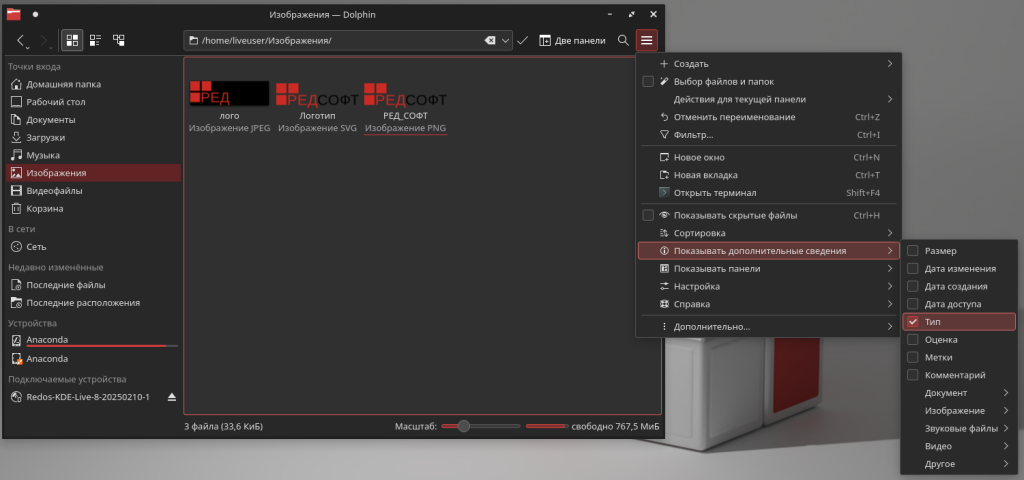Switch to icons view mode
The image size is (1024, 480).
coord(73,40)
